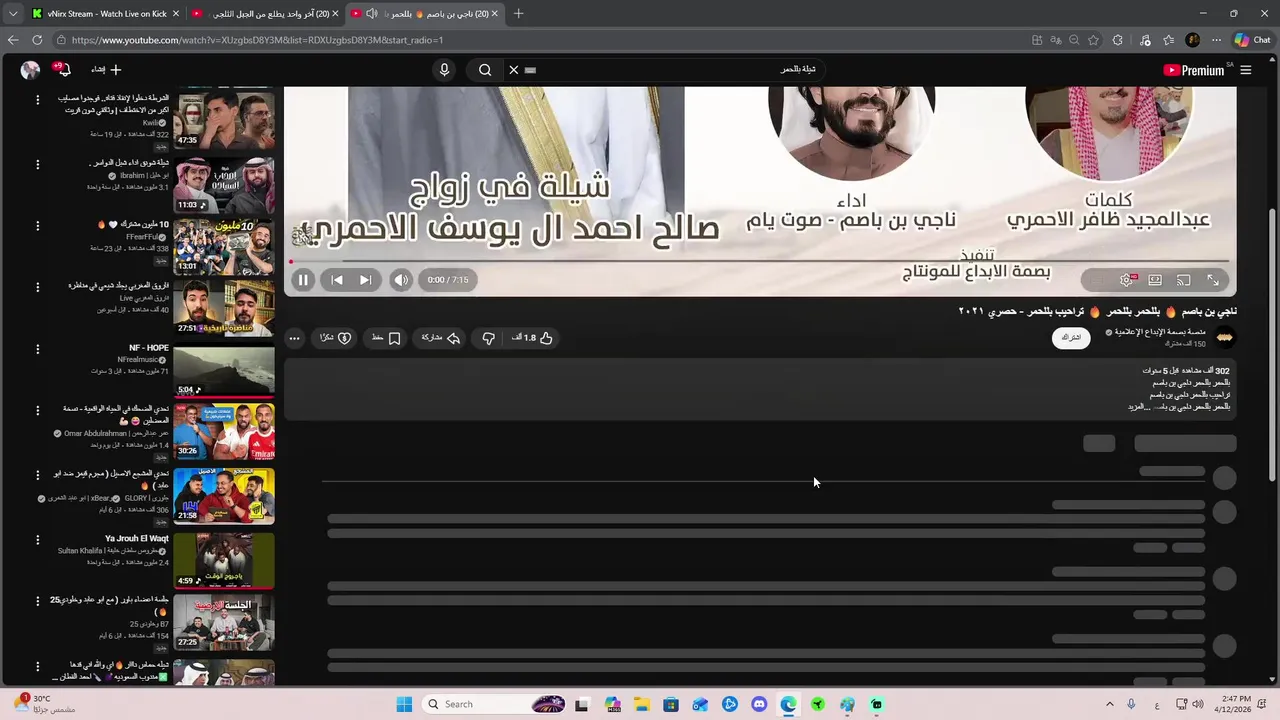Open options menu for NF - HOPE
This screenshot has width=1280, height=720.
point(38,349)
